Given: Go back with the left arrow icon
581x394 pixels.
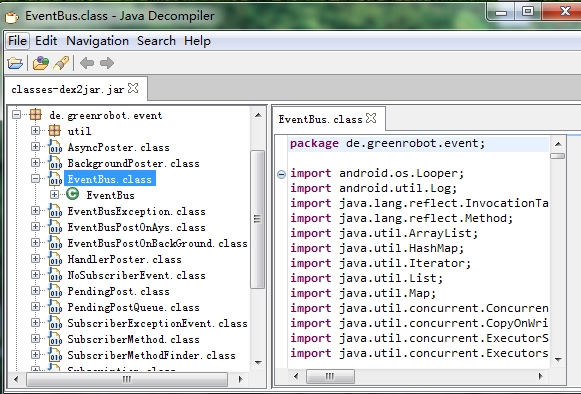Looking at the screenshot, I should click(87, 63).
